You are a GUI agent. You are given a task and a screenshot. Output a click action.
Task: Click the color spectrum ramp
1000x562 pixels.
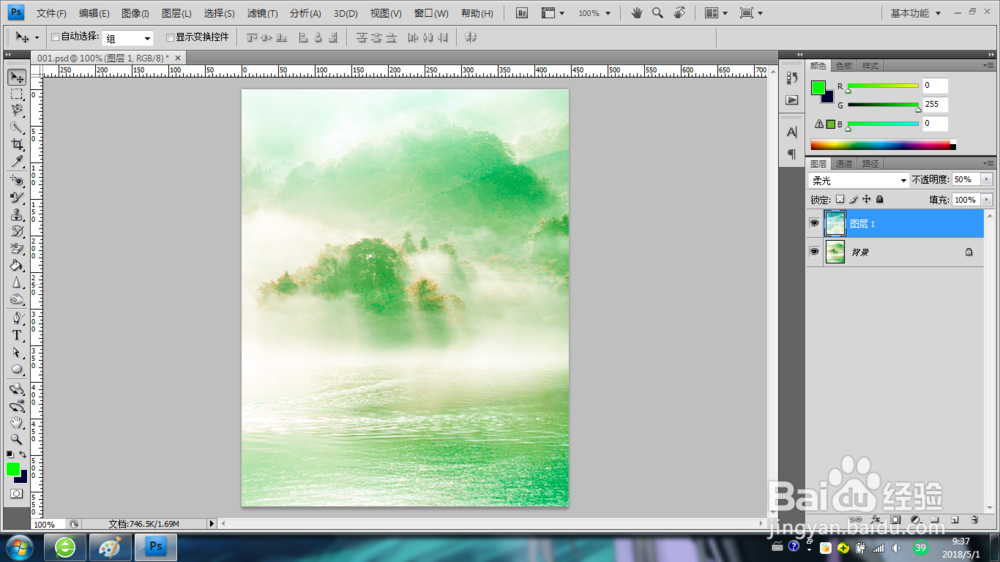[x=883, y=145]
